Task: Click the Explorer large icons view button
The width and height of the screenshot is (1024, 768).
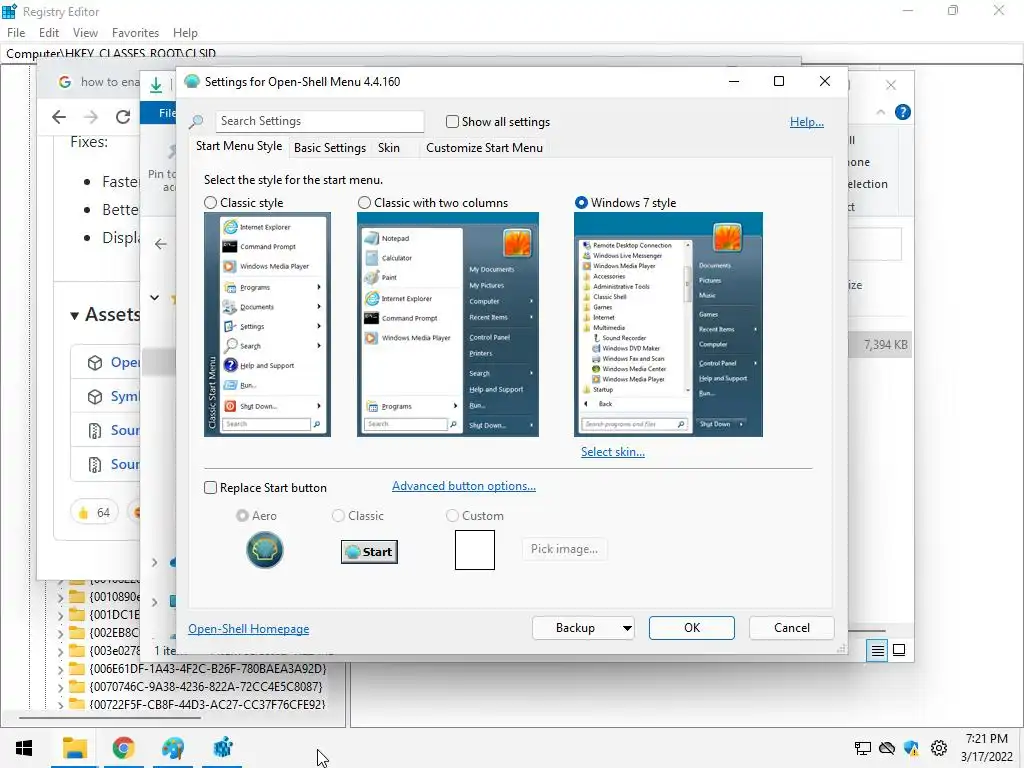Action: coord(899,650)
